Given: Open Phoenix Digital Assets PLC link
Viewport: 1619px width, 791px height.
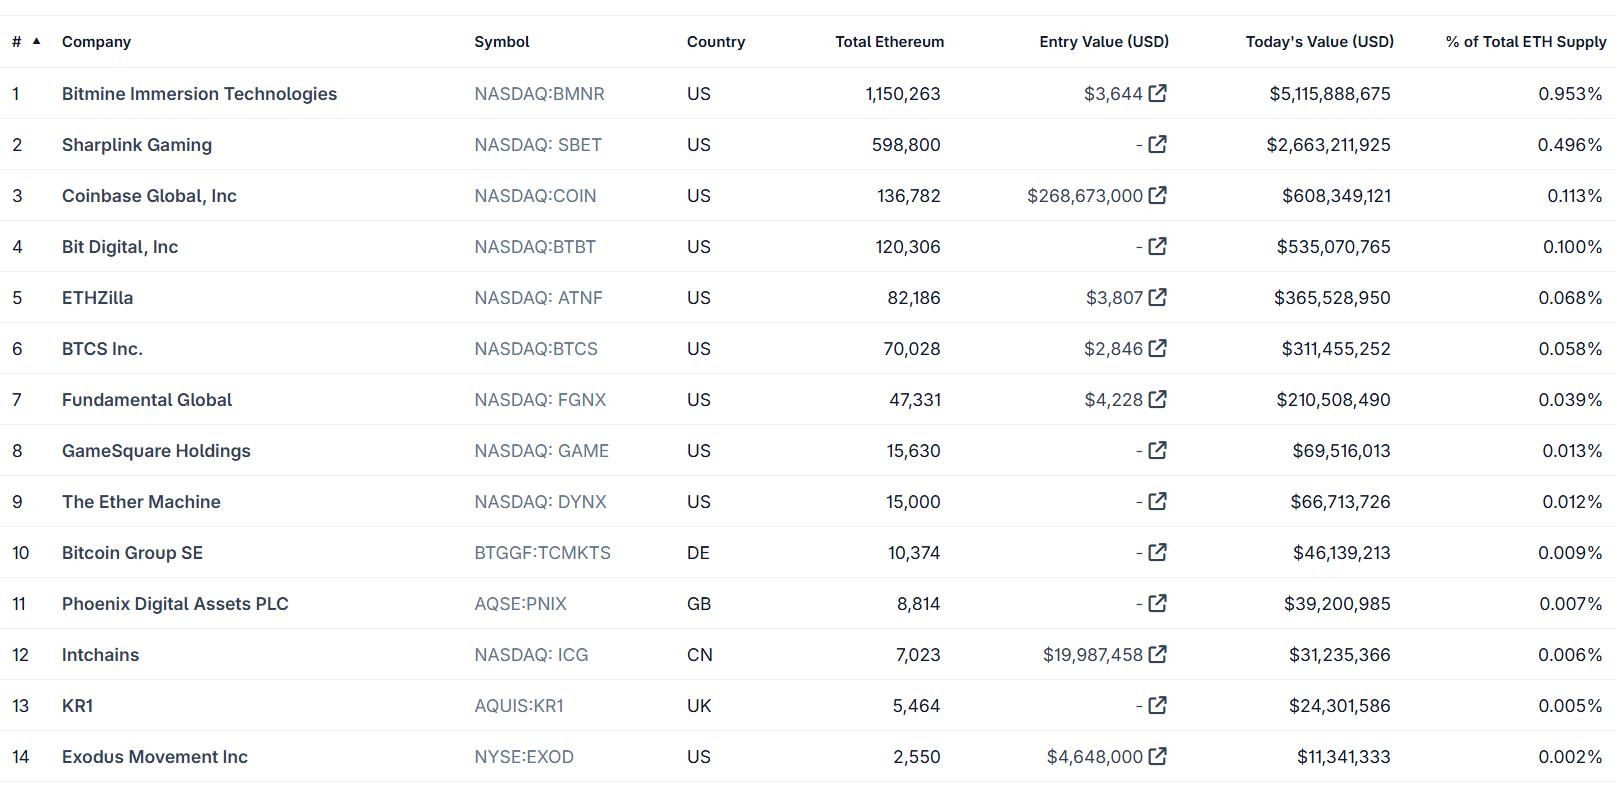Looking at the screenshot, I should click(175, 604).
